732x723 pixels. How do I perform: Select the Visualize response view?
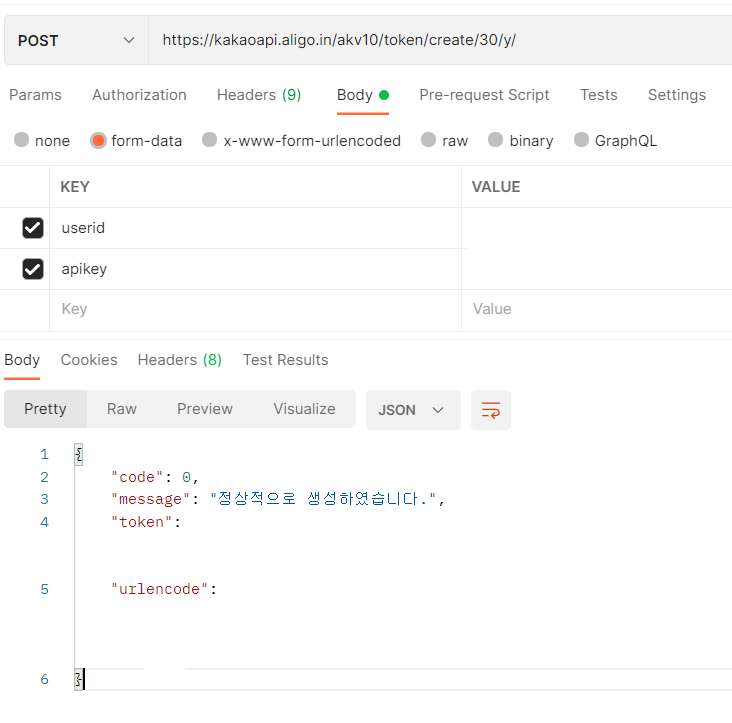[304, 409]
